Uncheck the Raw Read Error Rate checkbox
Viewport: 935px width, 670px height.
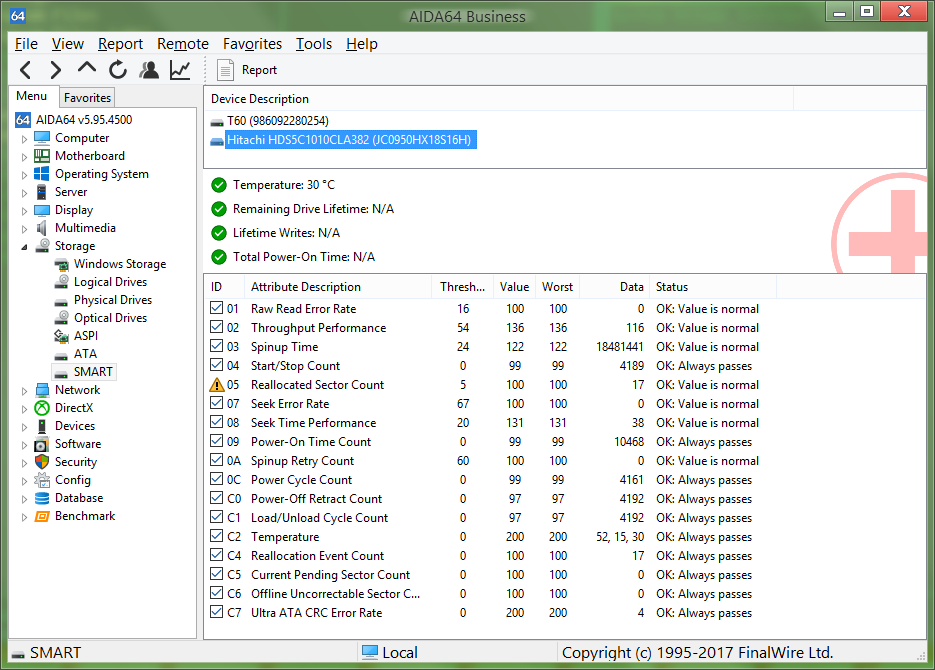(217, 309)
